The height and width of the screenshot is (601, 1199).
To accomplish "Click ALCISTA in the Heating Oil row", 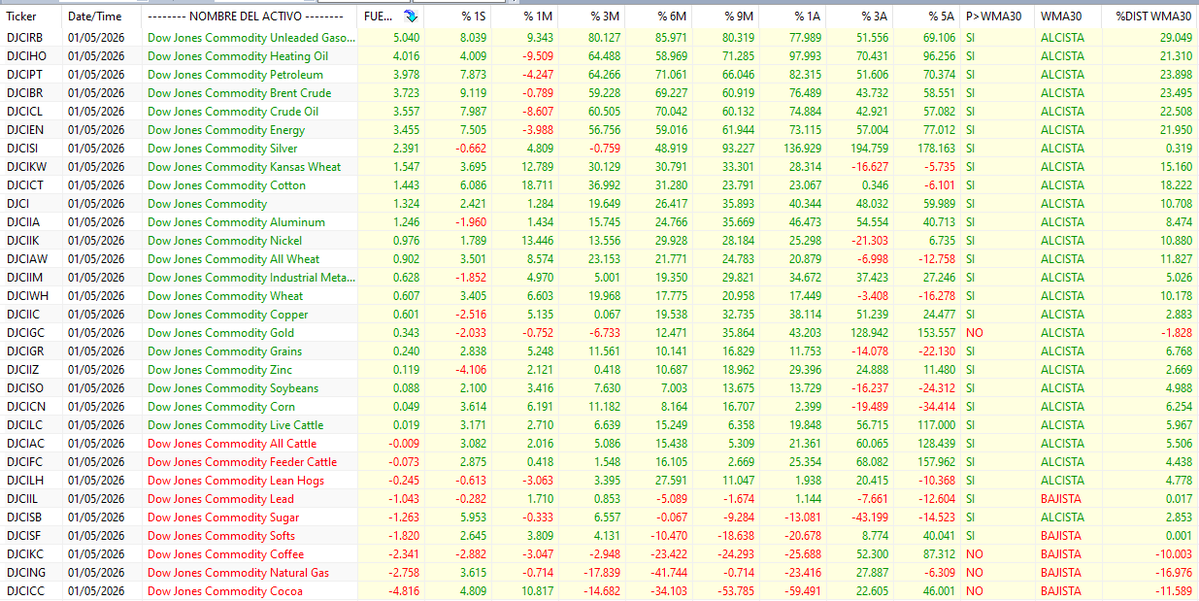I will [1062, 56].
